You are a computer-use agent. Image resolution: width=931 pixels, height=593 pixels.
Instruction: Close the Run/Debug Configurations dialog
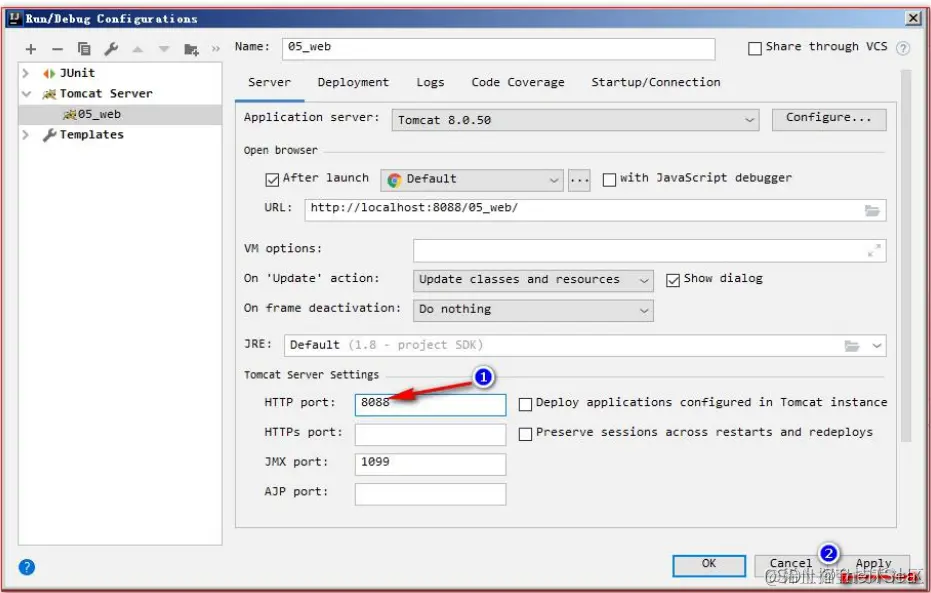tap(913, 18)
